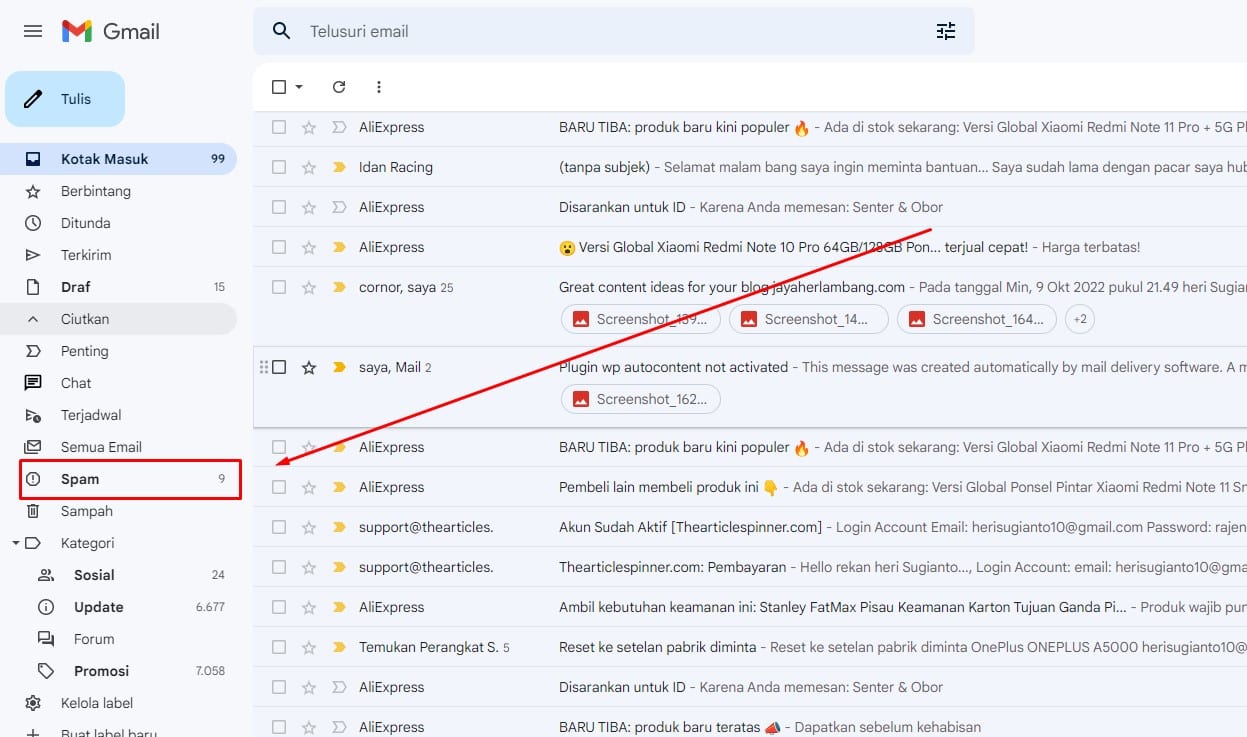Open Kelola label link
The height and width of the screenshot is (737, 1247).
pos(97,703)
